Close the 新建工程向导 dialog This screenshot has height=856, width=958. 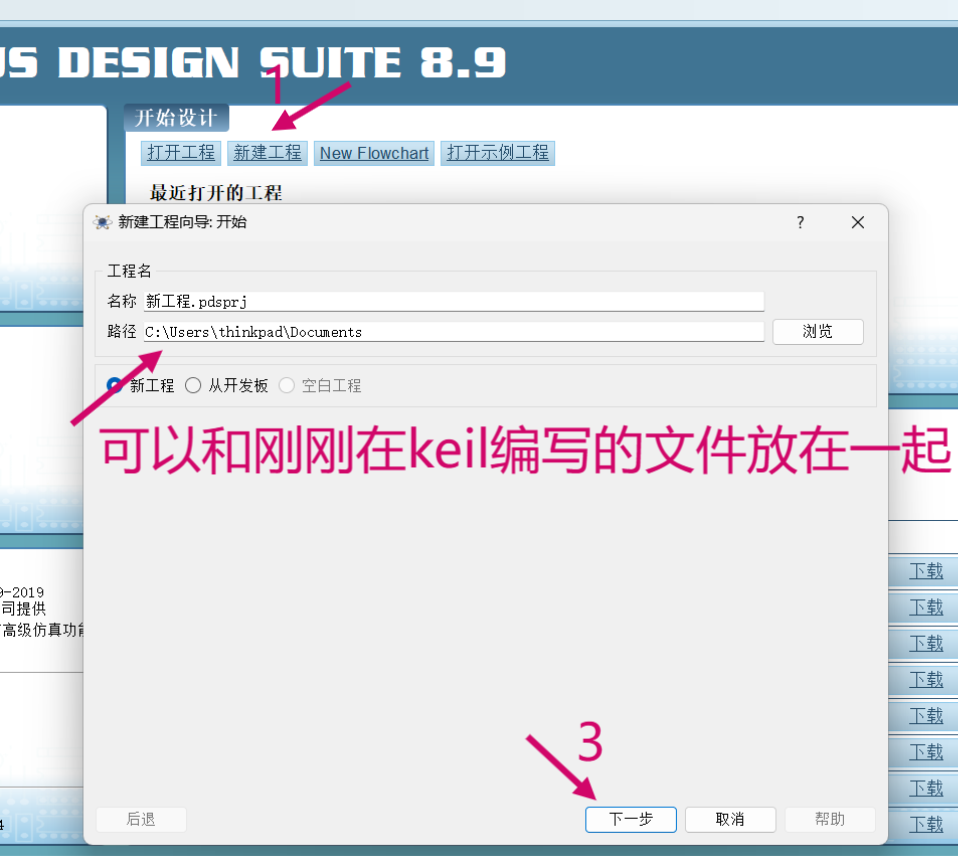pyautogui.click(x=858, y=222)
